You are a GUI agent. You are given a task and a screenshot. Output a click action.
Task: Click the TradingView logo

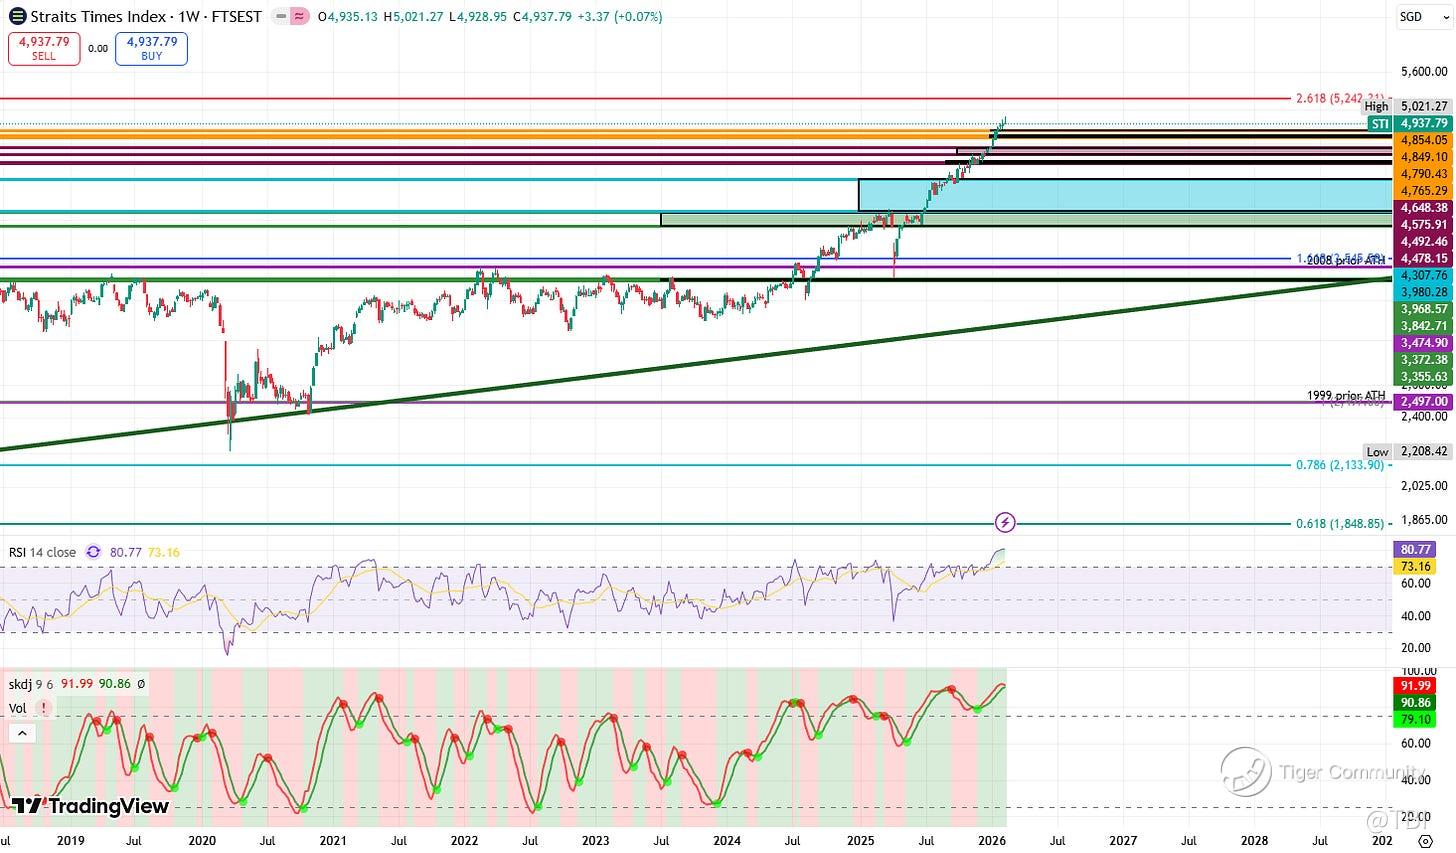pyautogui.click(x=90, y=806)
